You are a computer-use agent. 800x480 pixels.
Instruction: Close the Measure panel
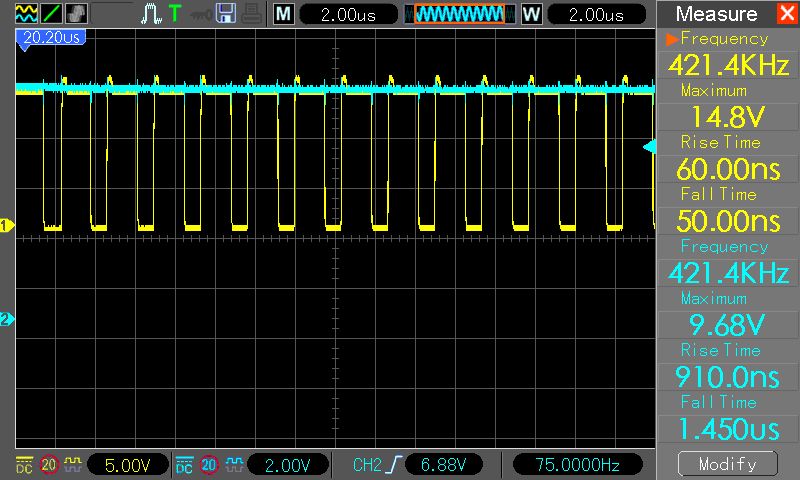[787, 13]
